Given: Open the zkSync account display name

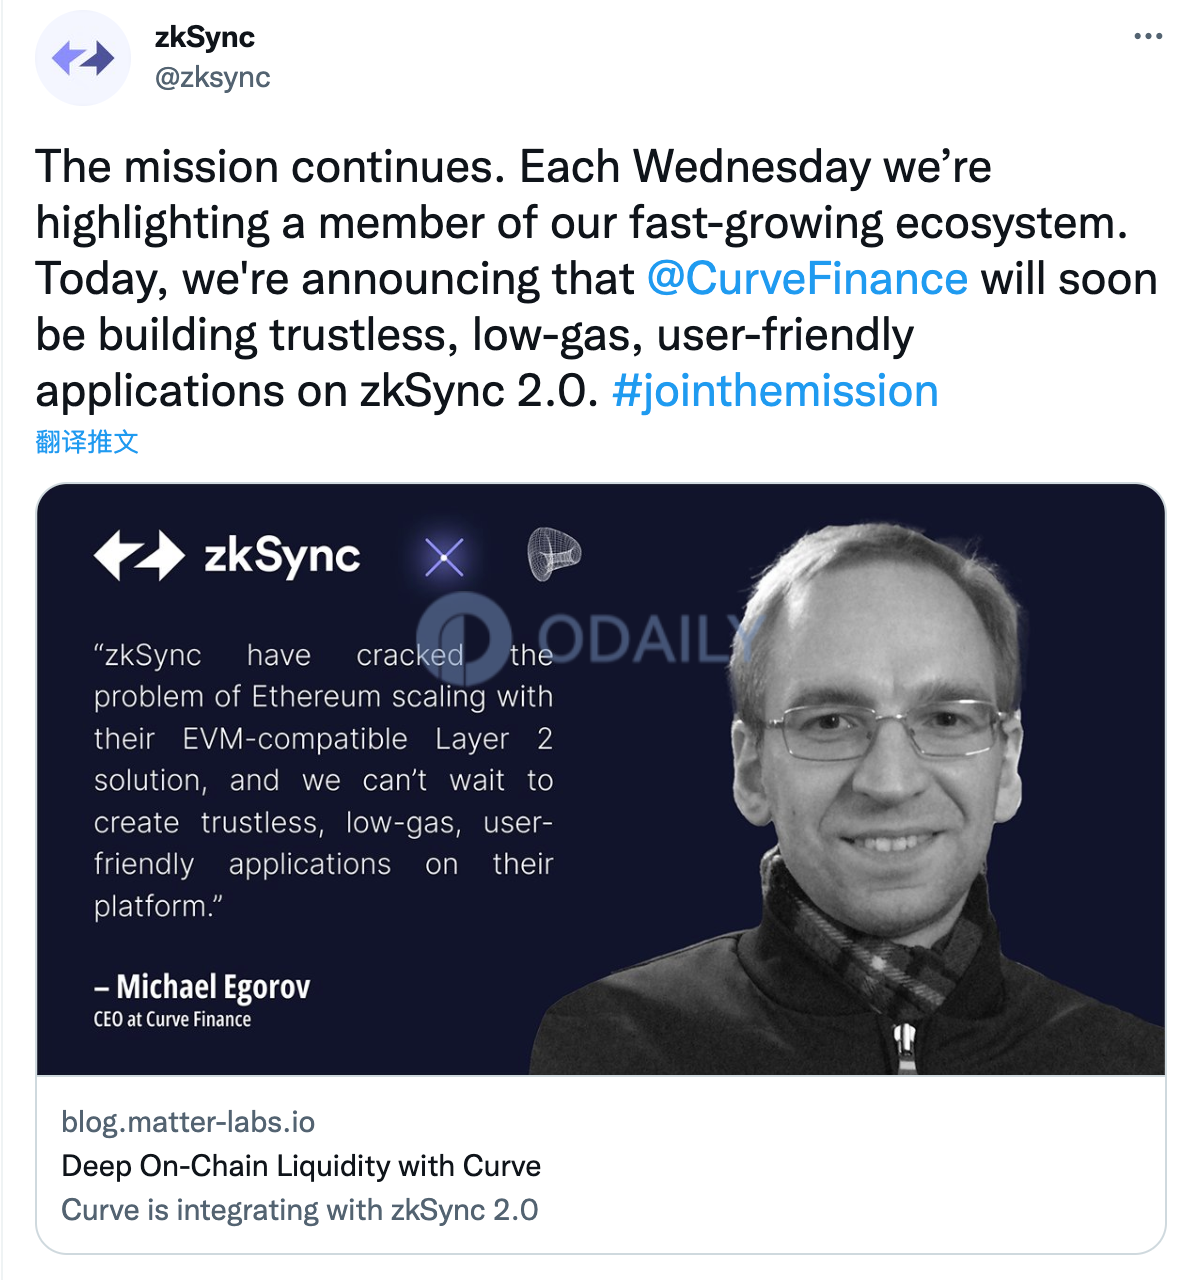Looking at the screenshot, I should (205, 37).
